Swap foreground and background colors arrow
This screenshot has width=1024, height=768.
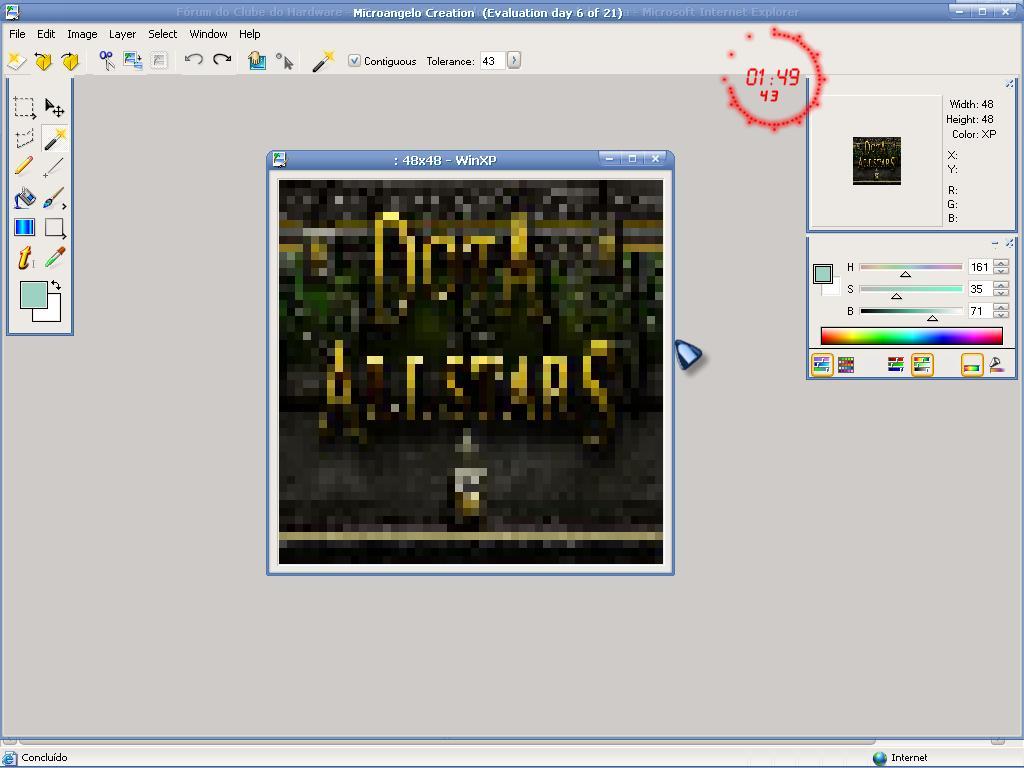[x=56, y=285]
